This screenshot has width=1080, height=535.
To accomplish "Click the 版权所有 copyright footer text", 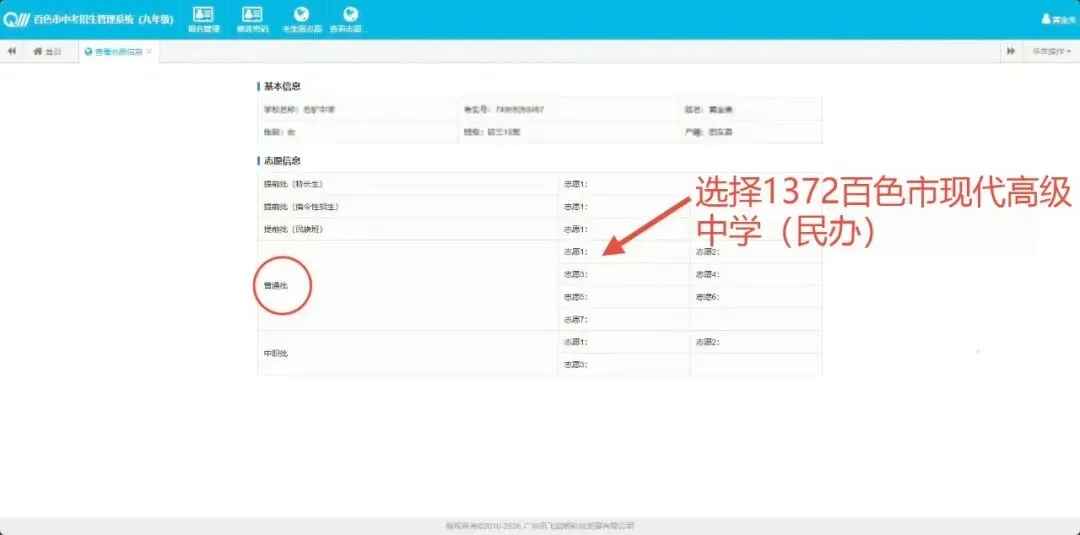I will (539, 525).
